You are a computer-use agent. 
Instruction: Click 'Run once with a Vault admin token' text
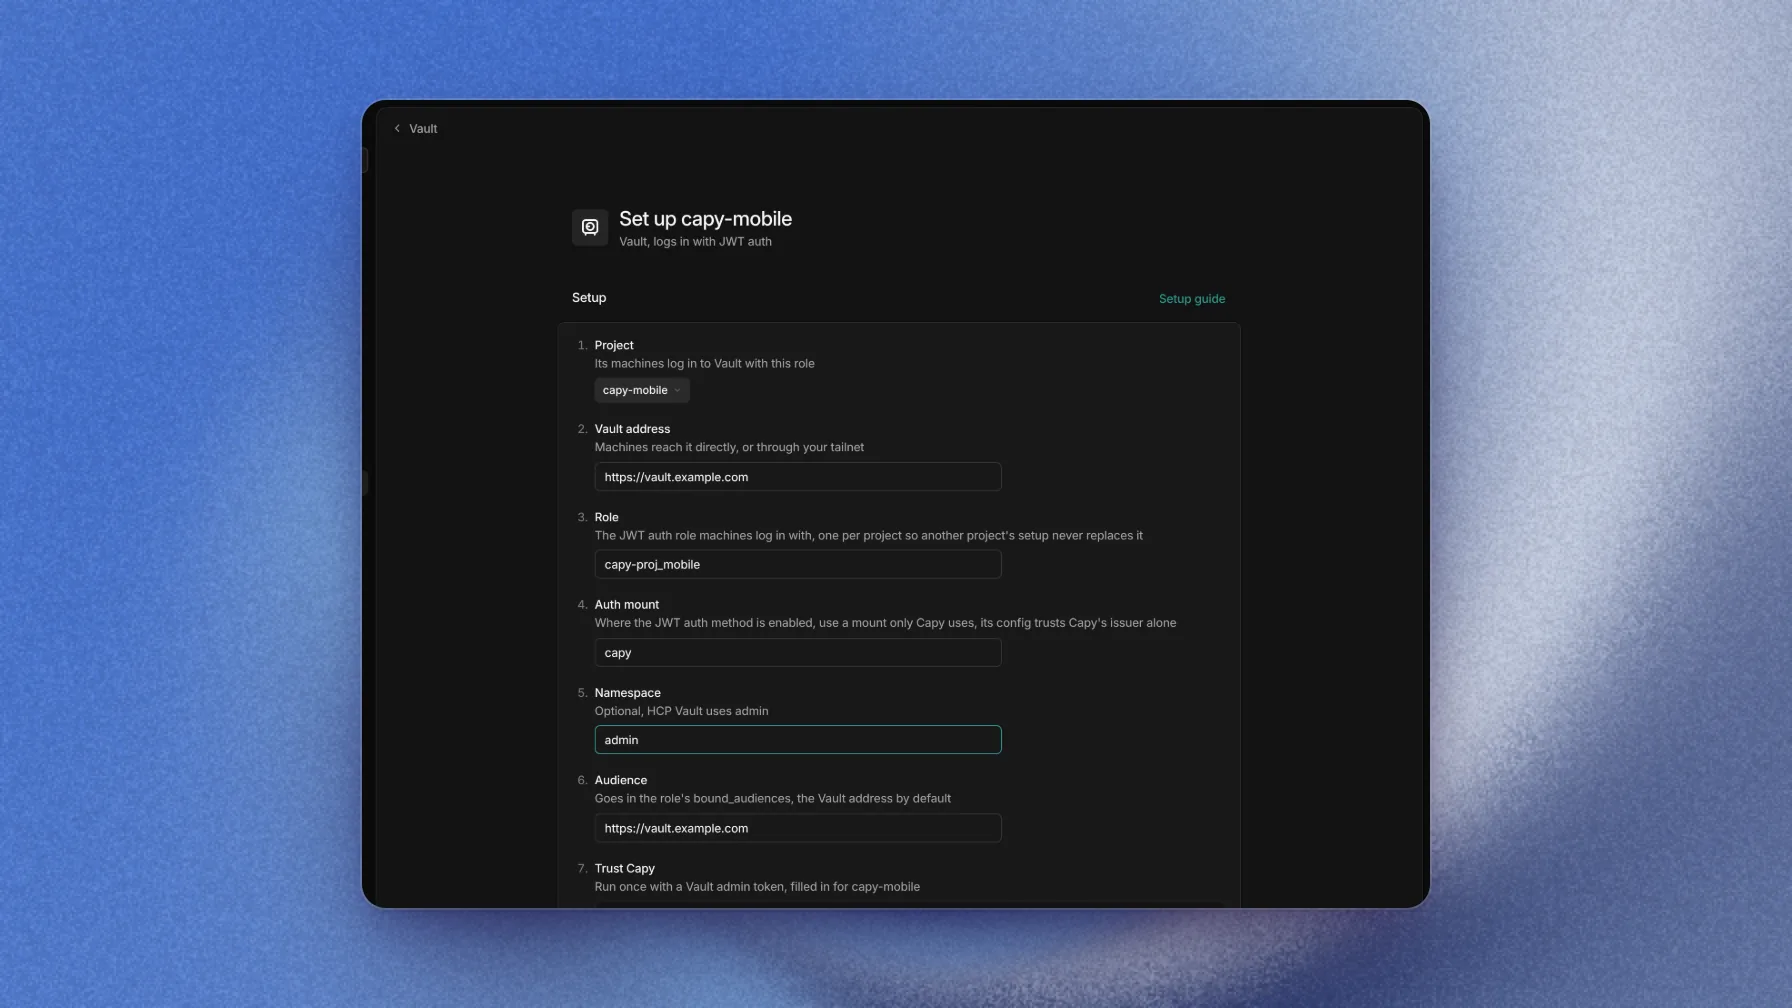[757, 887]
